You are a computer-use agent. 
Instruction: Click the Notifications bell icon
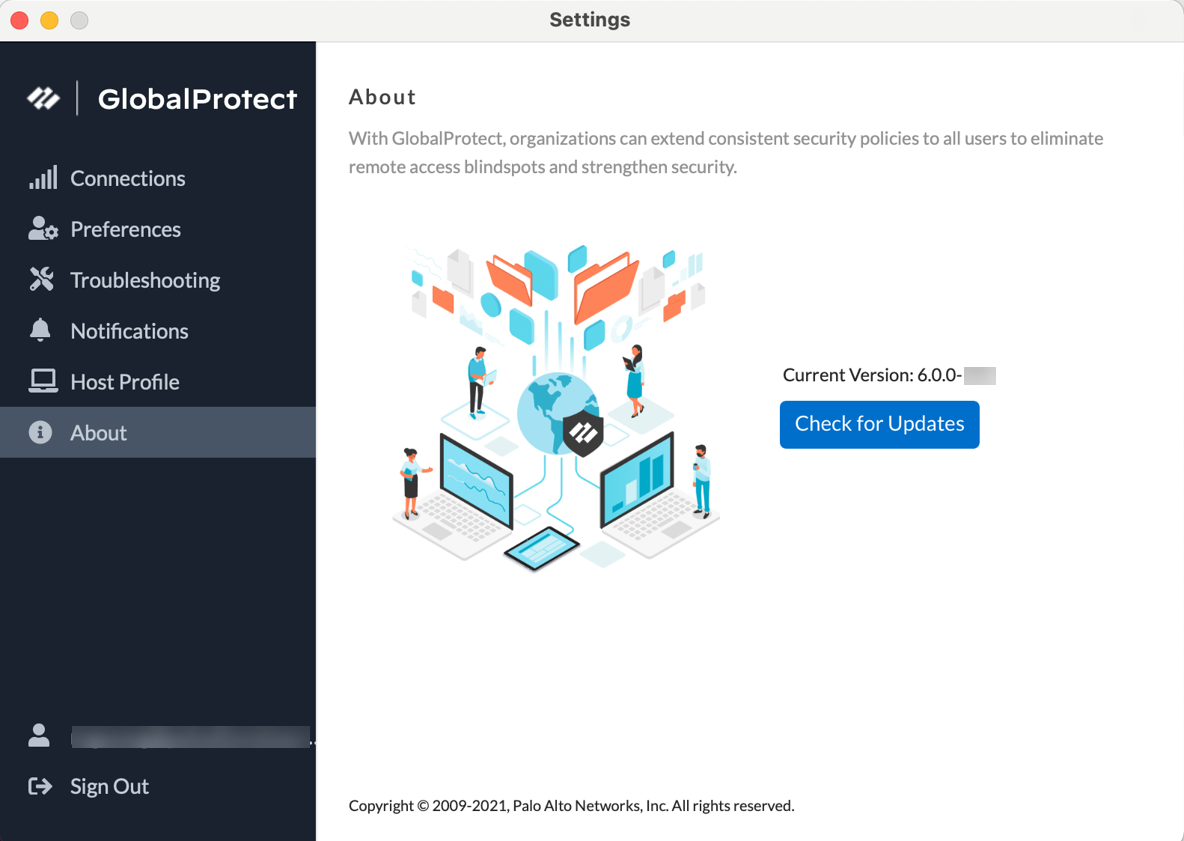tap(40, 330)
